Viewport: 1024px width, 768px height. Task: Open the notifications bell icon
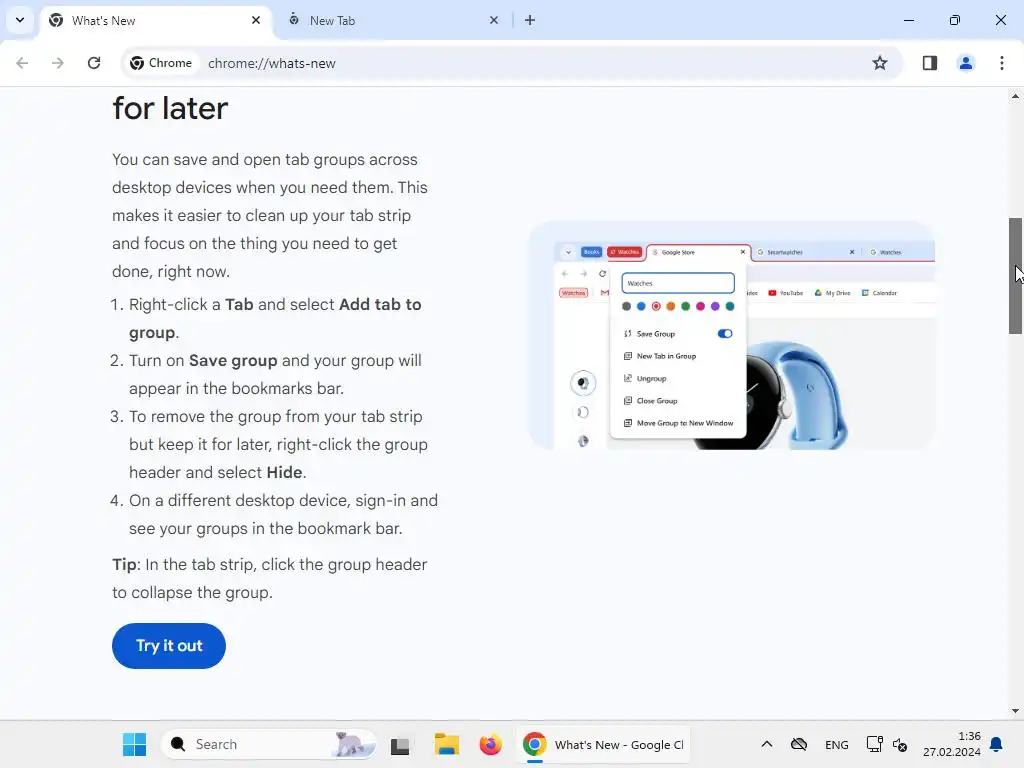pyautogui.click(x=996, y=744)
